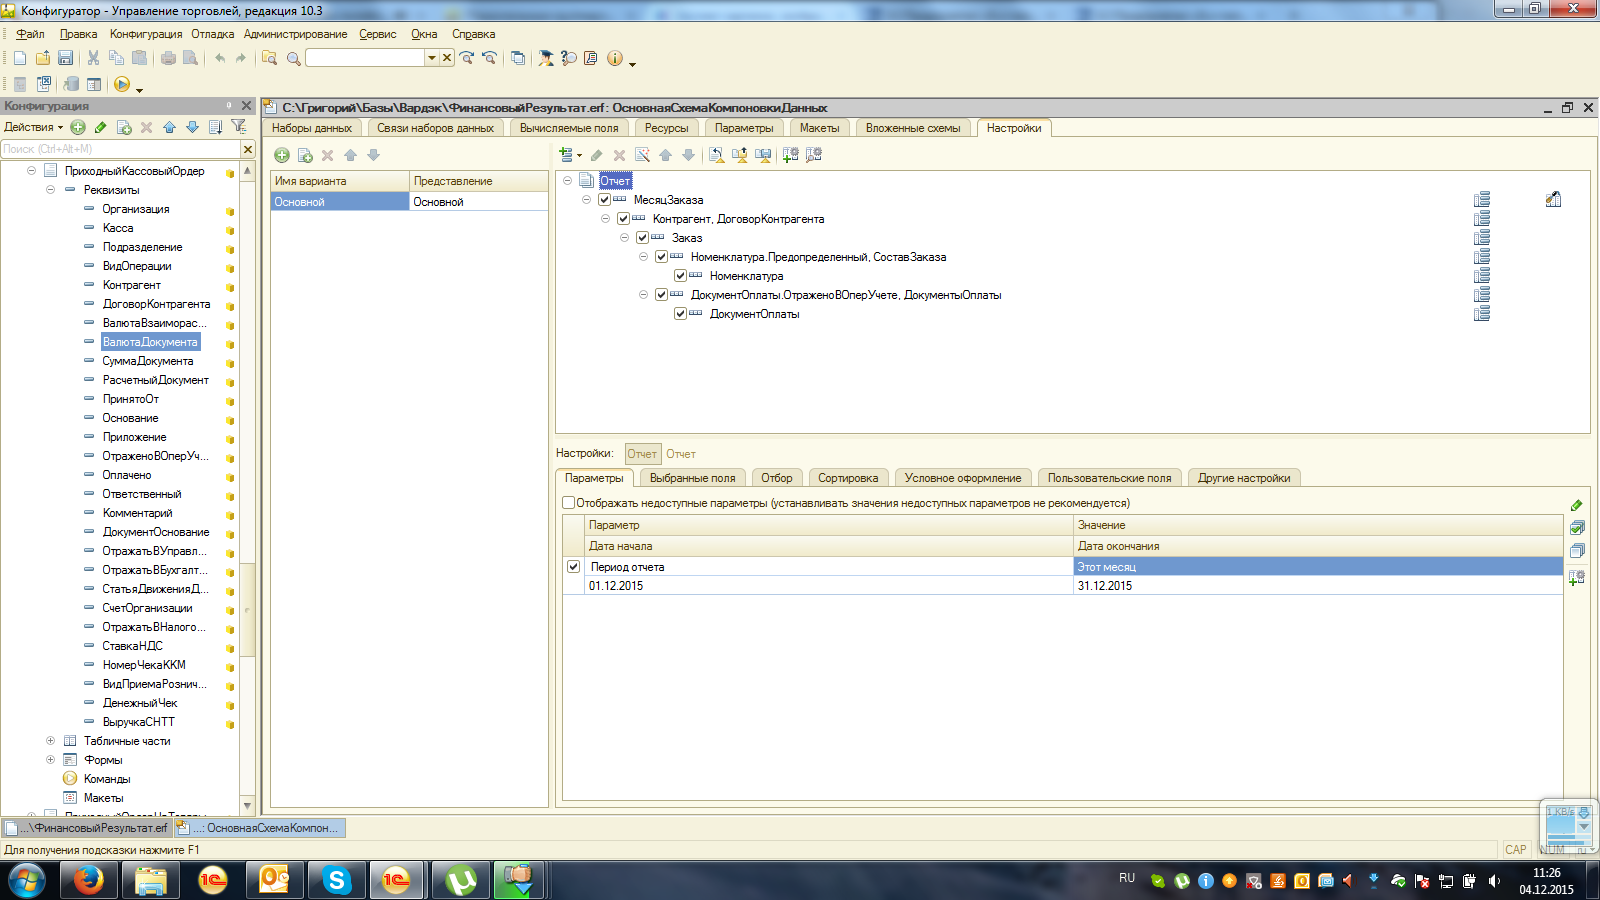Click the Отчет settings toggle button
This screenshot has height=900, width=1600.
point(642,454)
